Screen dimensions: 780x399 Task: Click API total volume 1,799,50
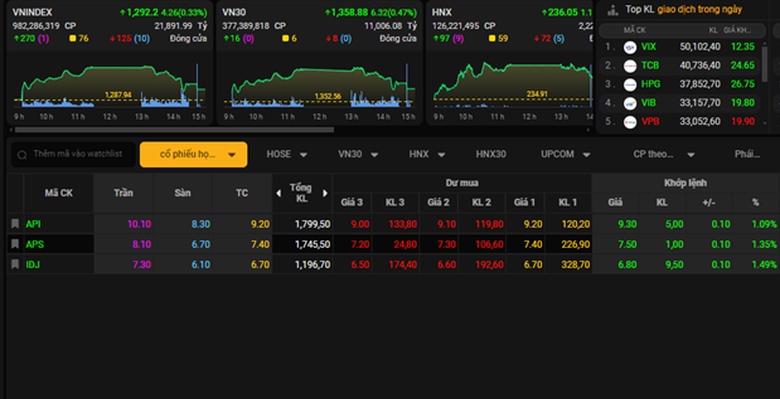click(x=312, y=224)
